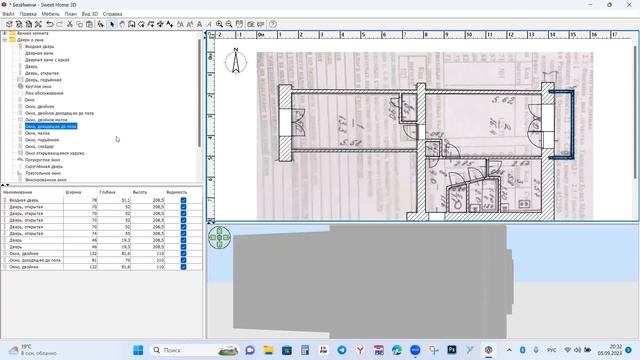Select Треугольное окно in the catalog
This screenshot has width=640, height=360.
pos(43,173)
